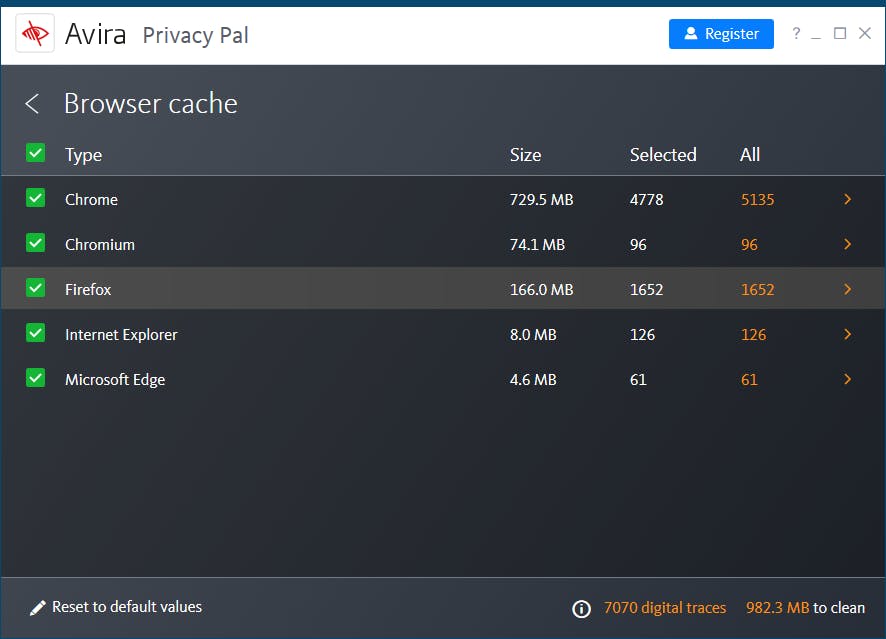Click the Avira red umbrella logo

pyautogui.click(x=35, y=34)
